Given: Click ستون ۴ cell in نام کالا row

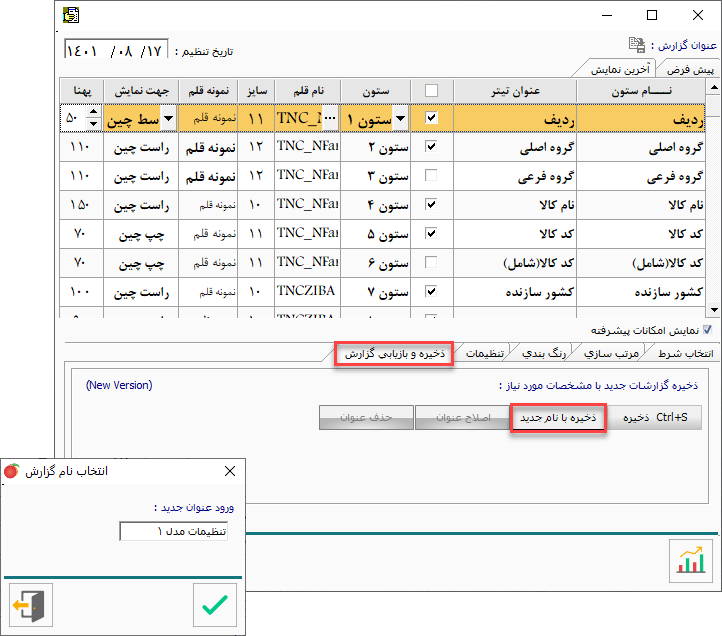Looking at the screenshot, I should [375, 205].
